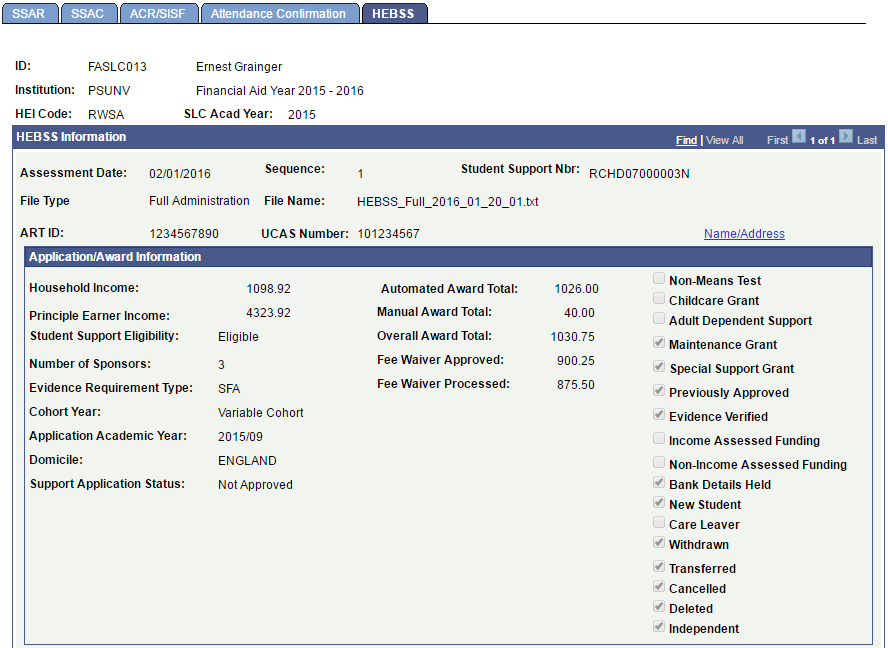Go to Last row link
The image size is (888, 648).
(866, 140)
